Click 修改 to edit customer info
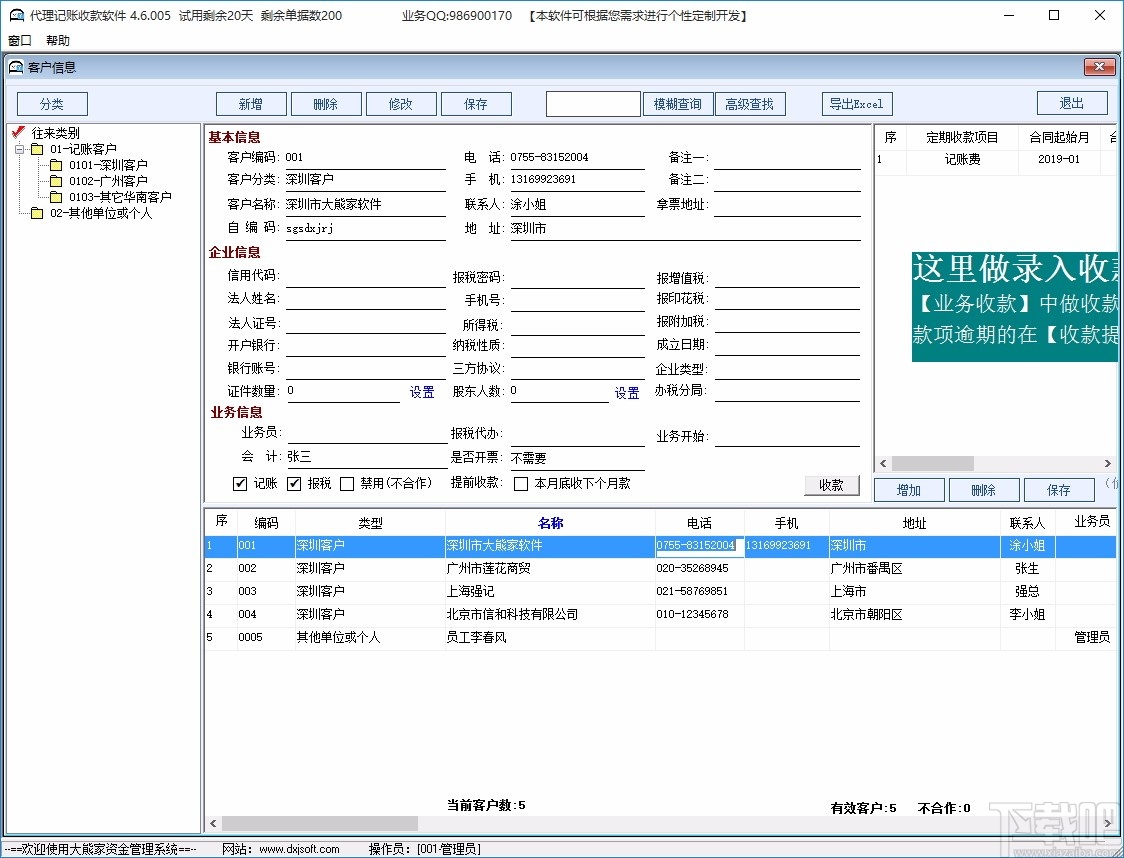1124x858 pixels. [401, 103]
